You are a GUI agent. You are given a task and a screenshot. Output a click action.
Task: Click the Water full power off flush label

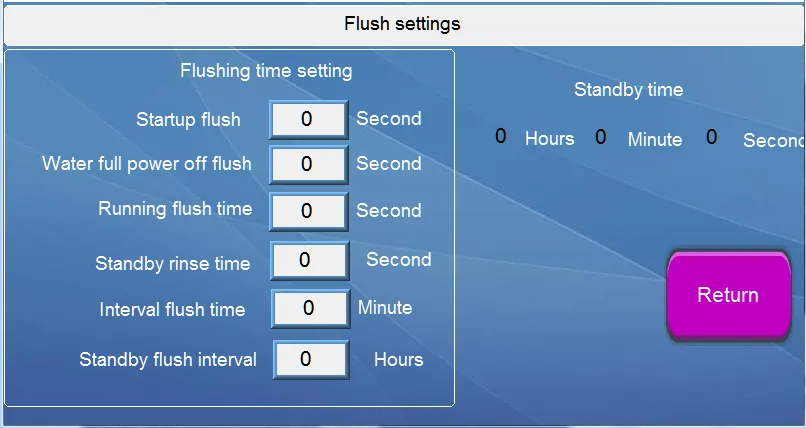(147, 163)
